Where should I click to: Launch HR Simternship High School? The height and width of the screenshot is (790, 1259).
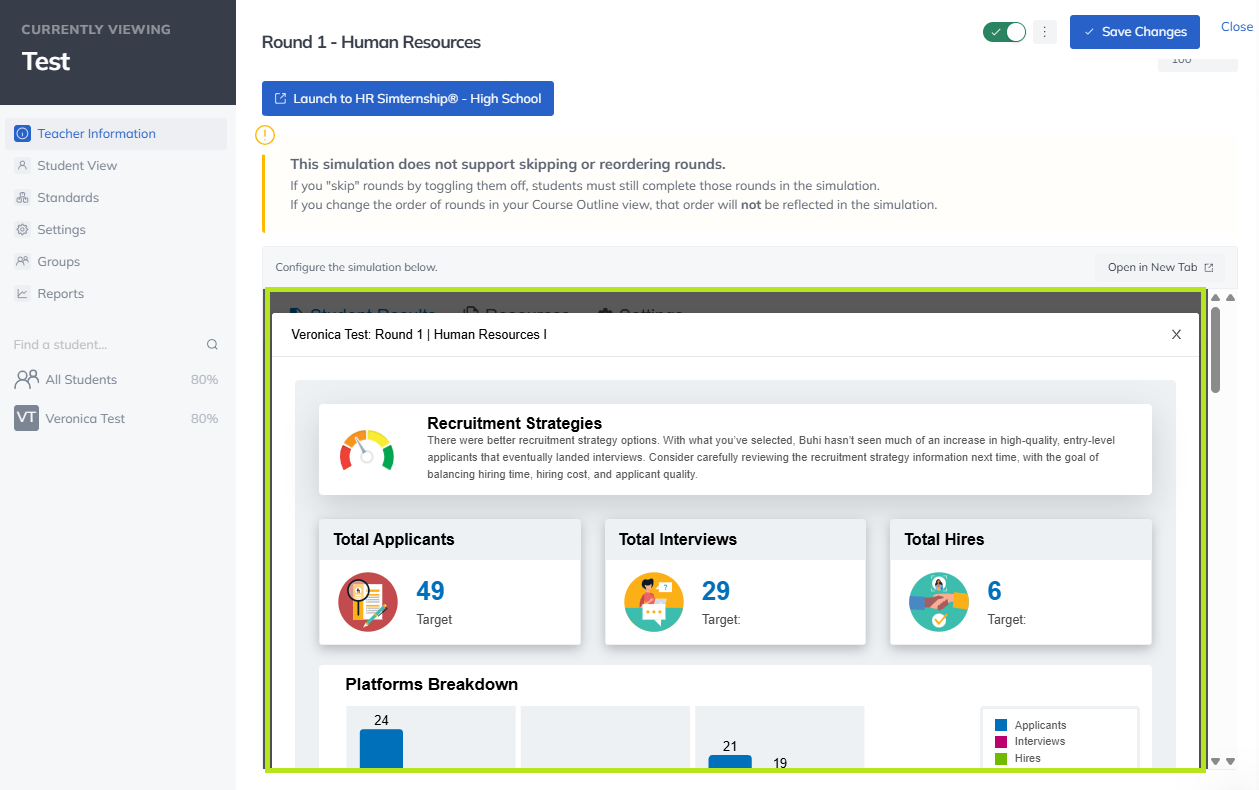click(x=407, y=99)
